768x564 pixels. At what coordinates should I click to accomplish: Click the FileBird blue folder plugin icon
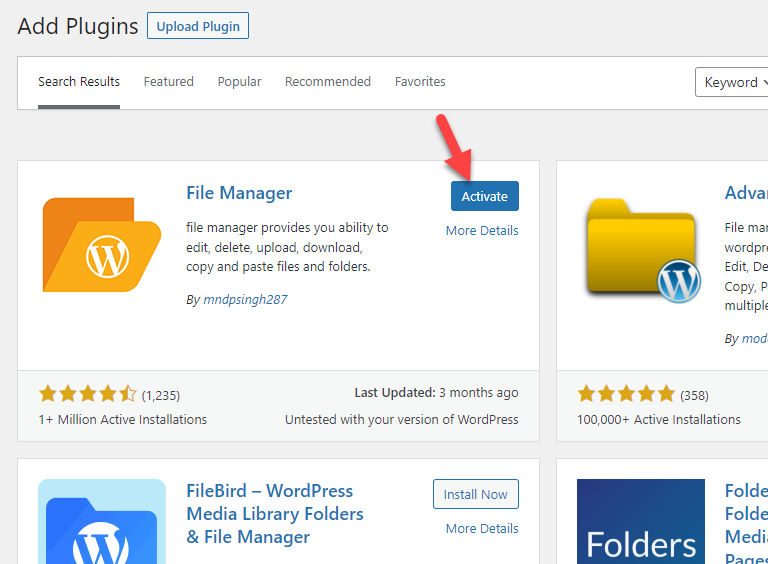102,521
